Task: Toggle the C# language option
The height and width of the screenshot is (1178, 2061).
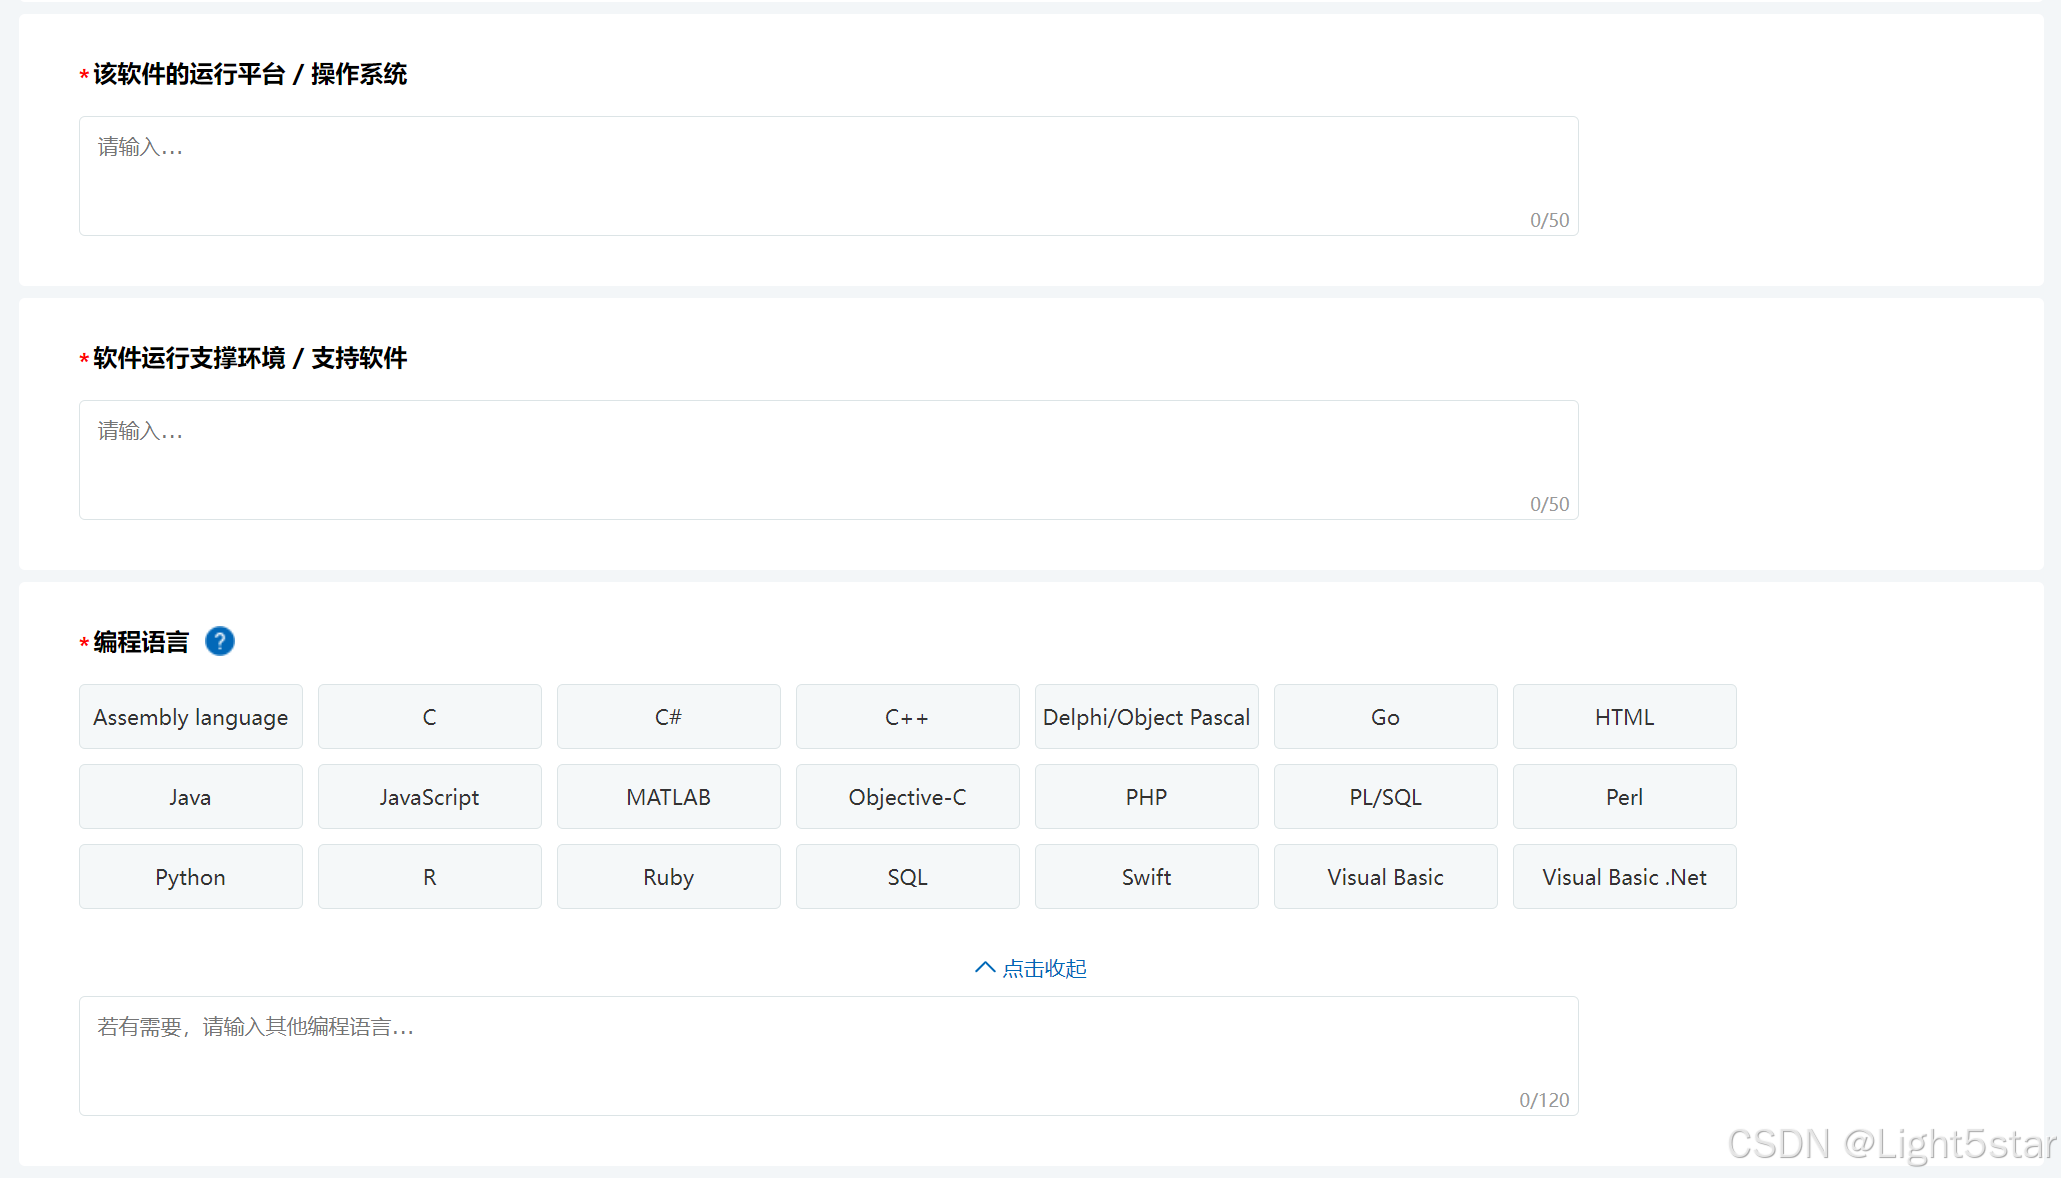Action: pyautogui.click(x=668, y=717)
